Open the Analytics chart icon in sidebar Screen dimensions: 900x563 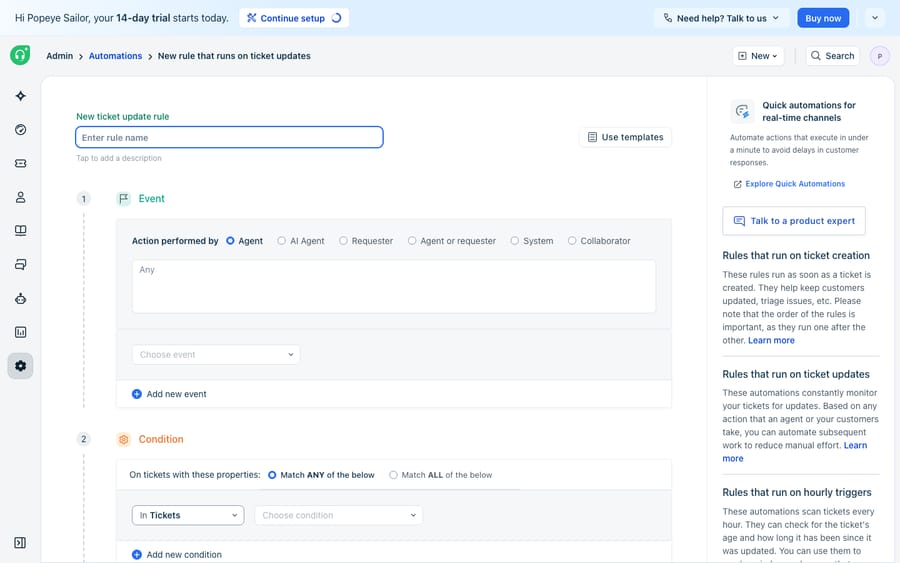21,332
